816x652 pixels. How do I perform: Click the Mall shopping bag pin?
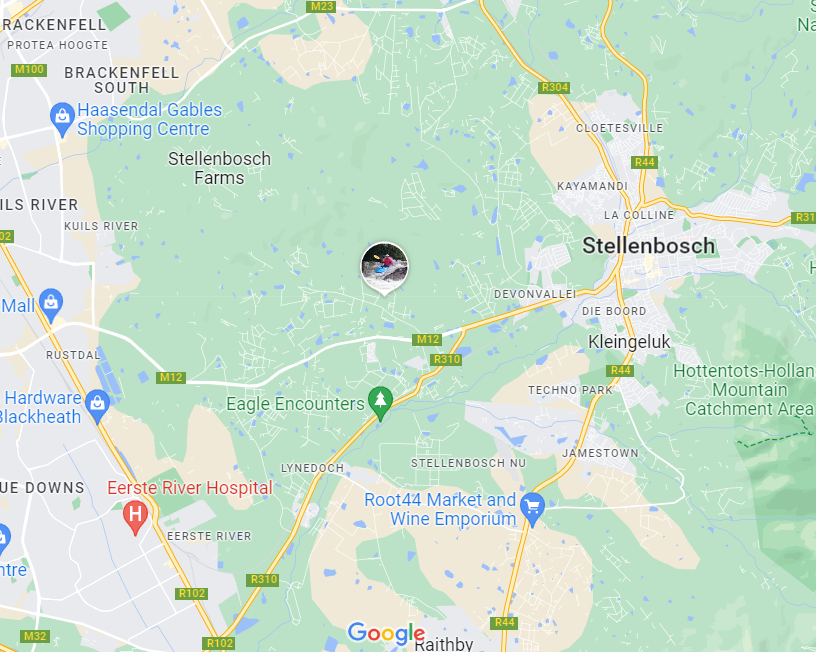pyautogui.click(x=51, y=305)
